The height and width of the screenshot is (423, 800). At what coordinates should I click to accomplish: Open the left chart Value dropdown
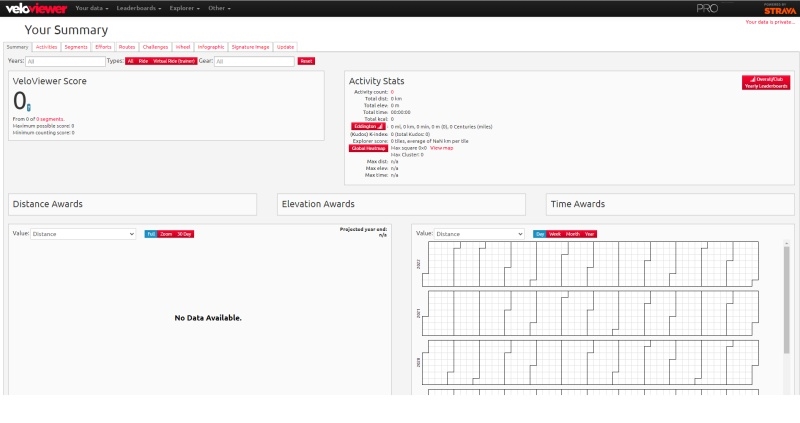click(x=83, y=234)
